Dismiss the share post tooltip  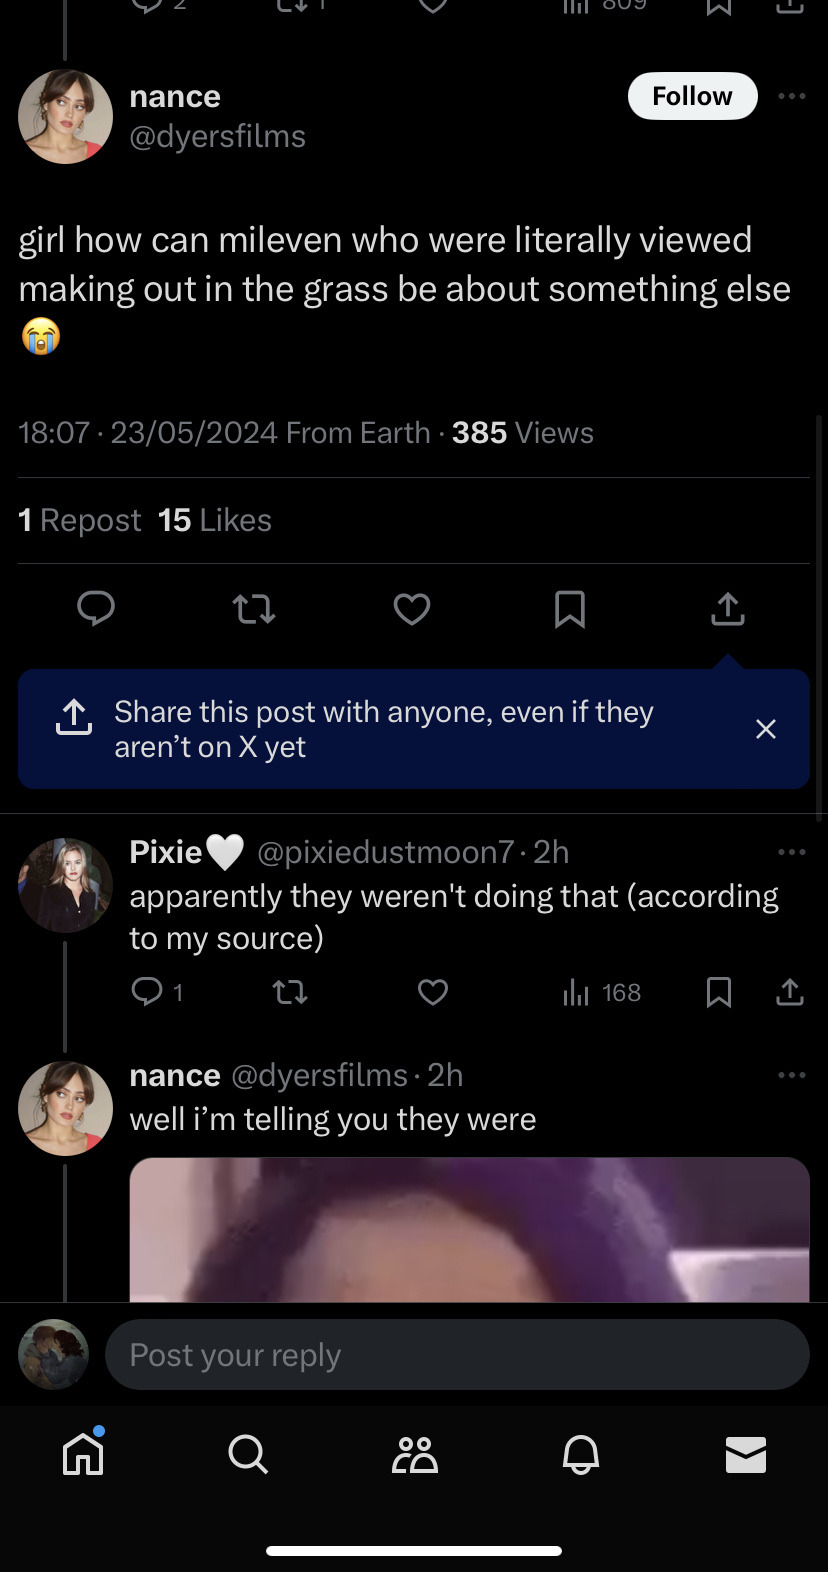(765, 729)
